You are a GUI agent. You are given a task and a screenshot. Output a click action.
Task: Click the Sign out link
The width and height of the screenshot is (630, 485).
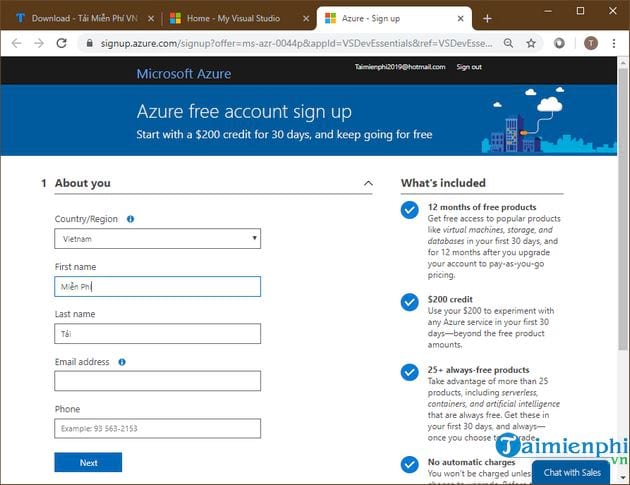[x=469, y=67]
